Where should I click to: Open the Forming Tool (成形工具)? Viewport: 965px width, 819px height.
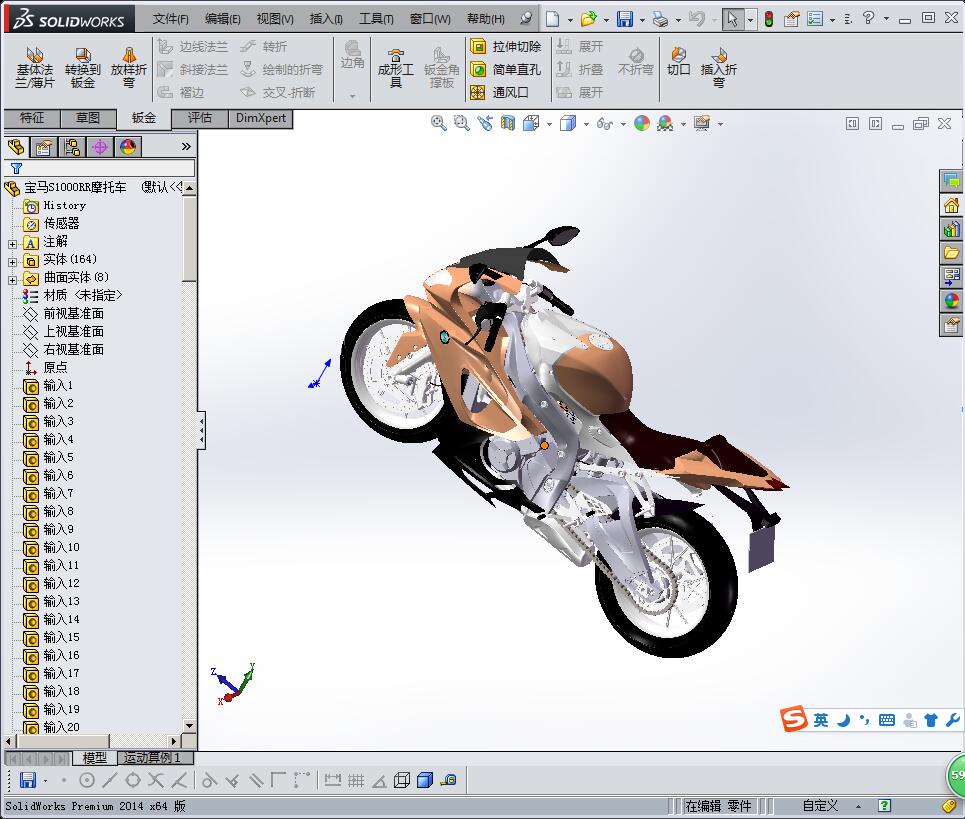[396, 68]
